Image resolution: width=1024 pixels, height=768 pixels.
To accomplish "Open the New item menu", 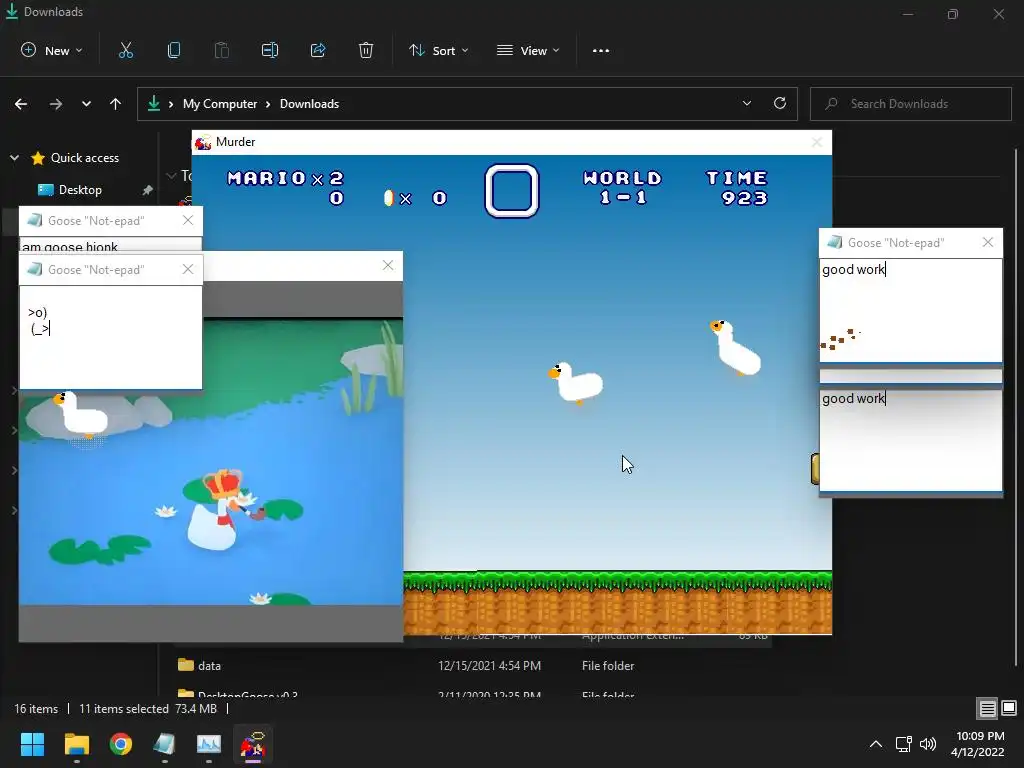I will tap(52, 50).
